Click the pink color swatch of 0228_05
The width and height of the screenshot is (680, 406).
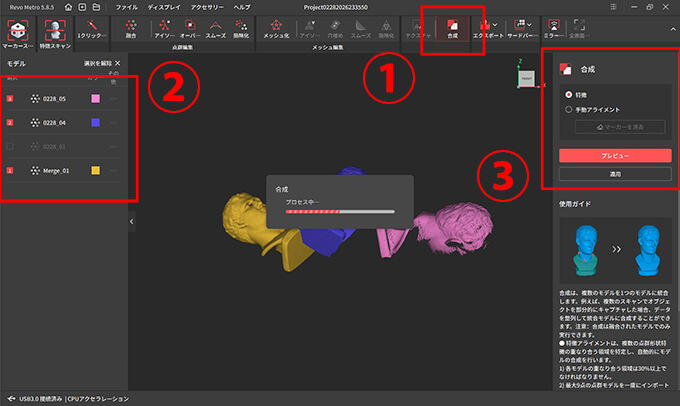click(95, 99)
